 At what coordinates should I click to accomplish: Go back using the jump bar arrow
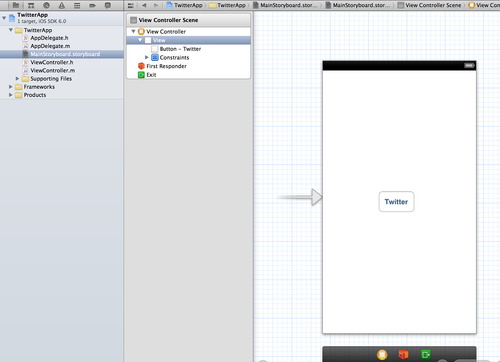[144, 5]
